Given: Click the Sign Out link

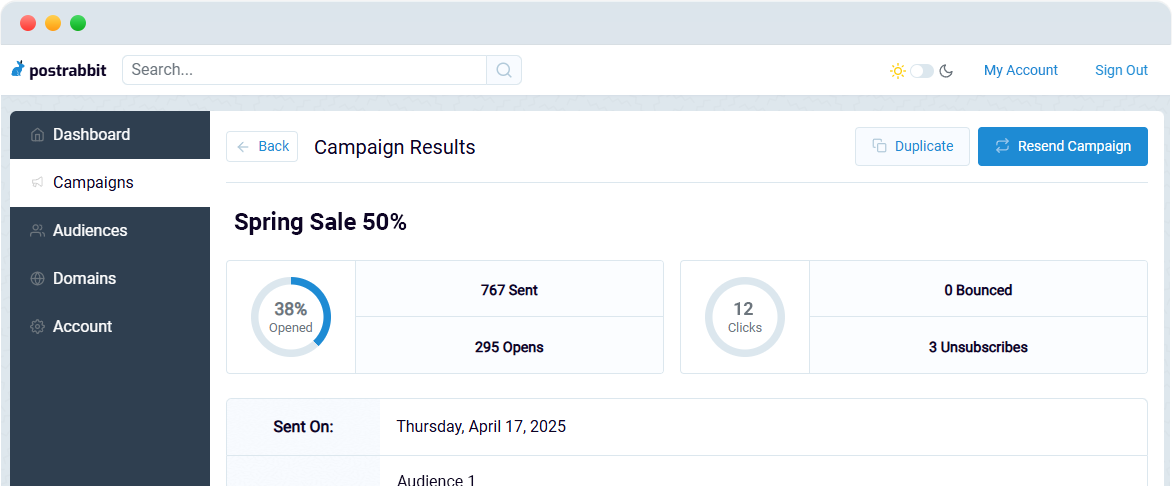Looking at the screenshot, I should pos(1121,70).
